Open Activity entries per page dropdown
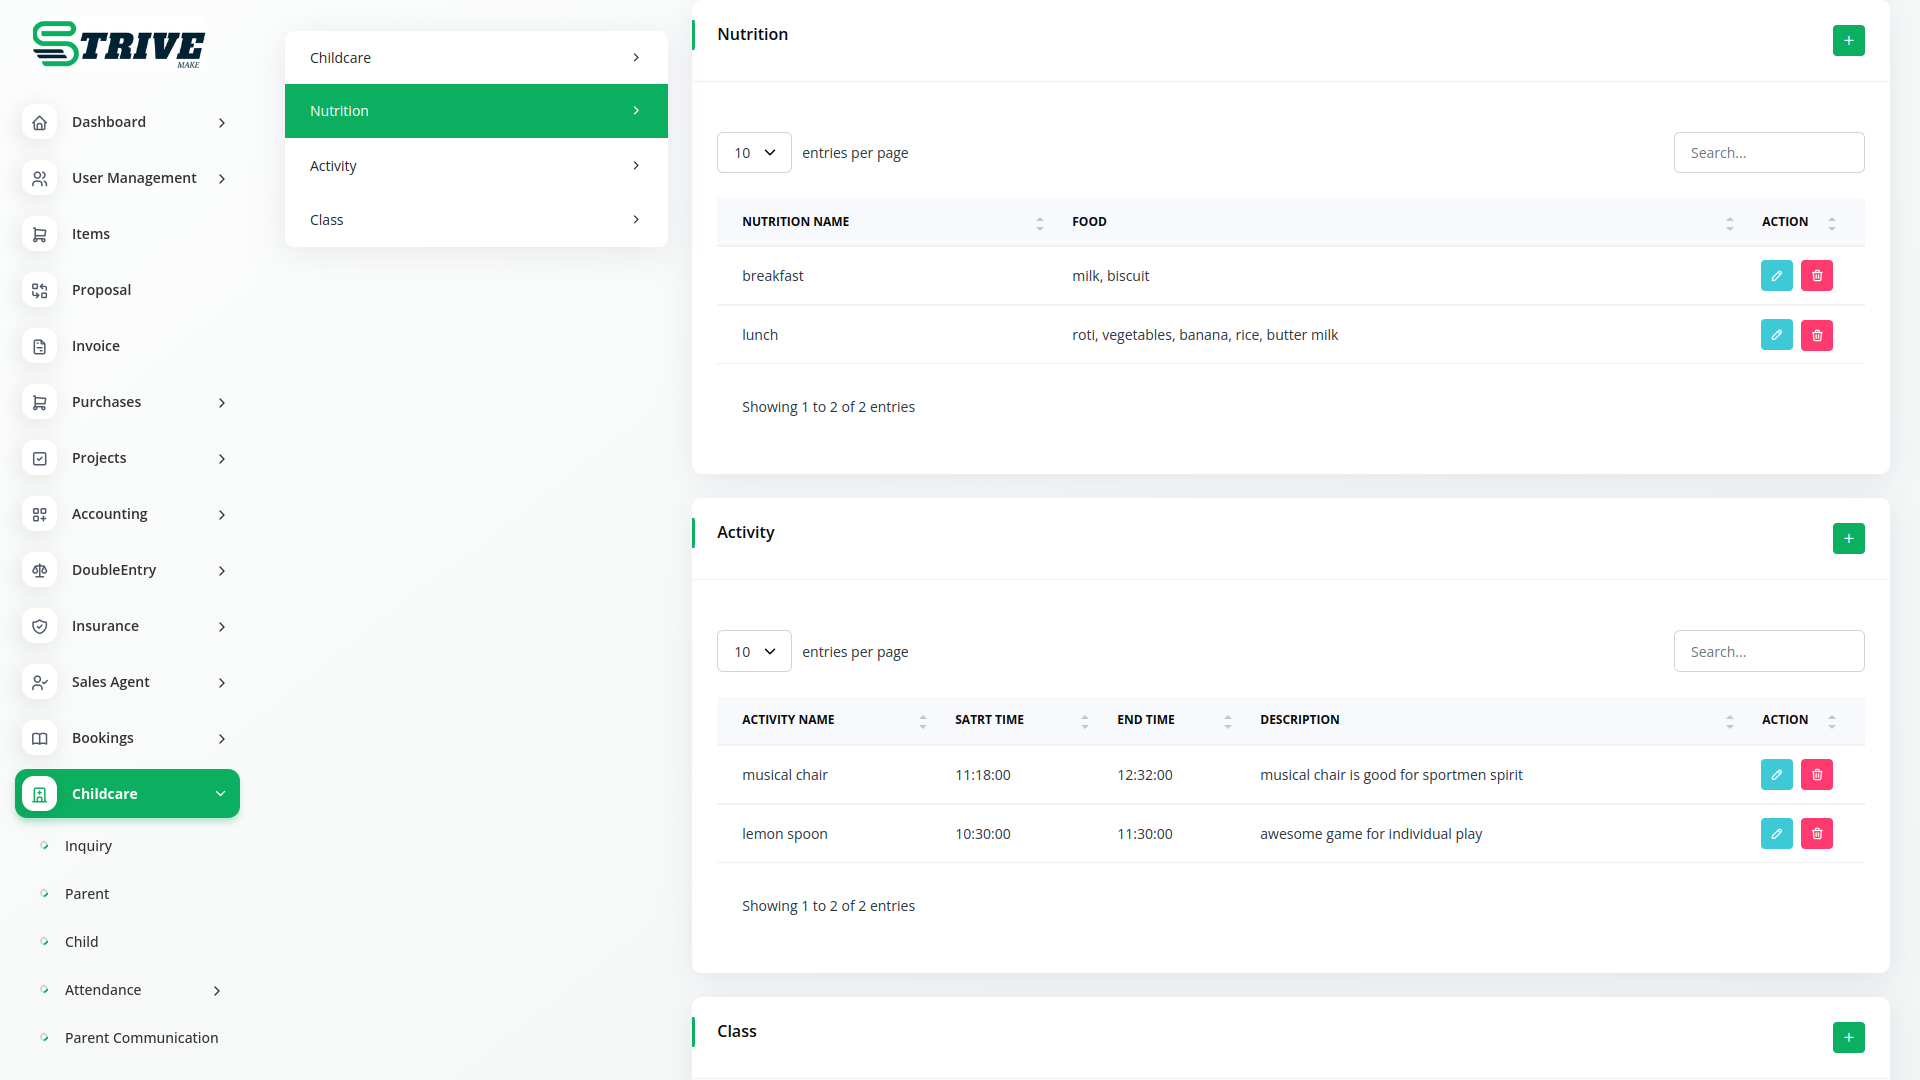 [x=754, y=652]
